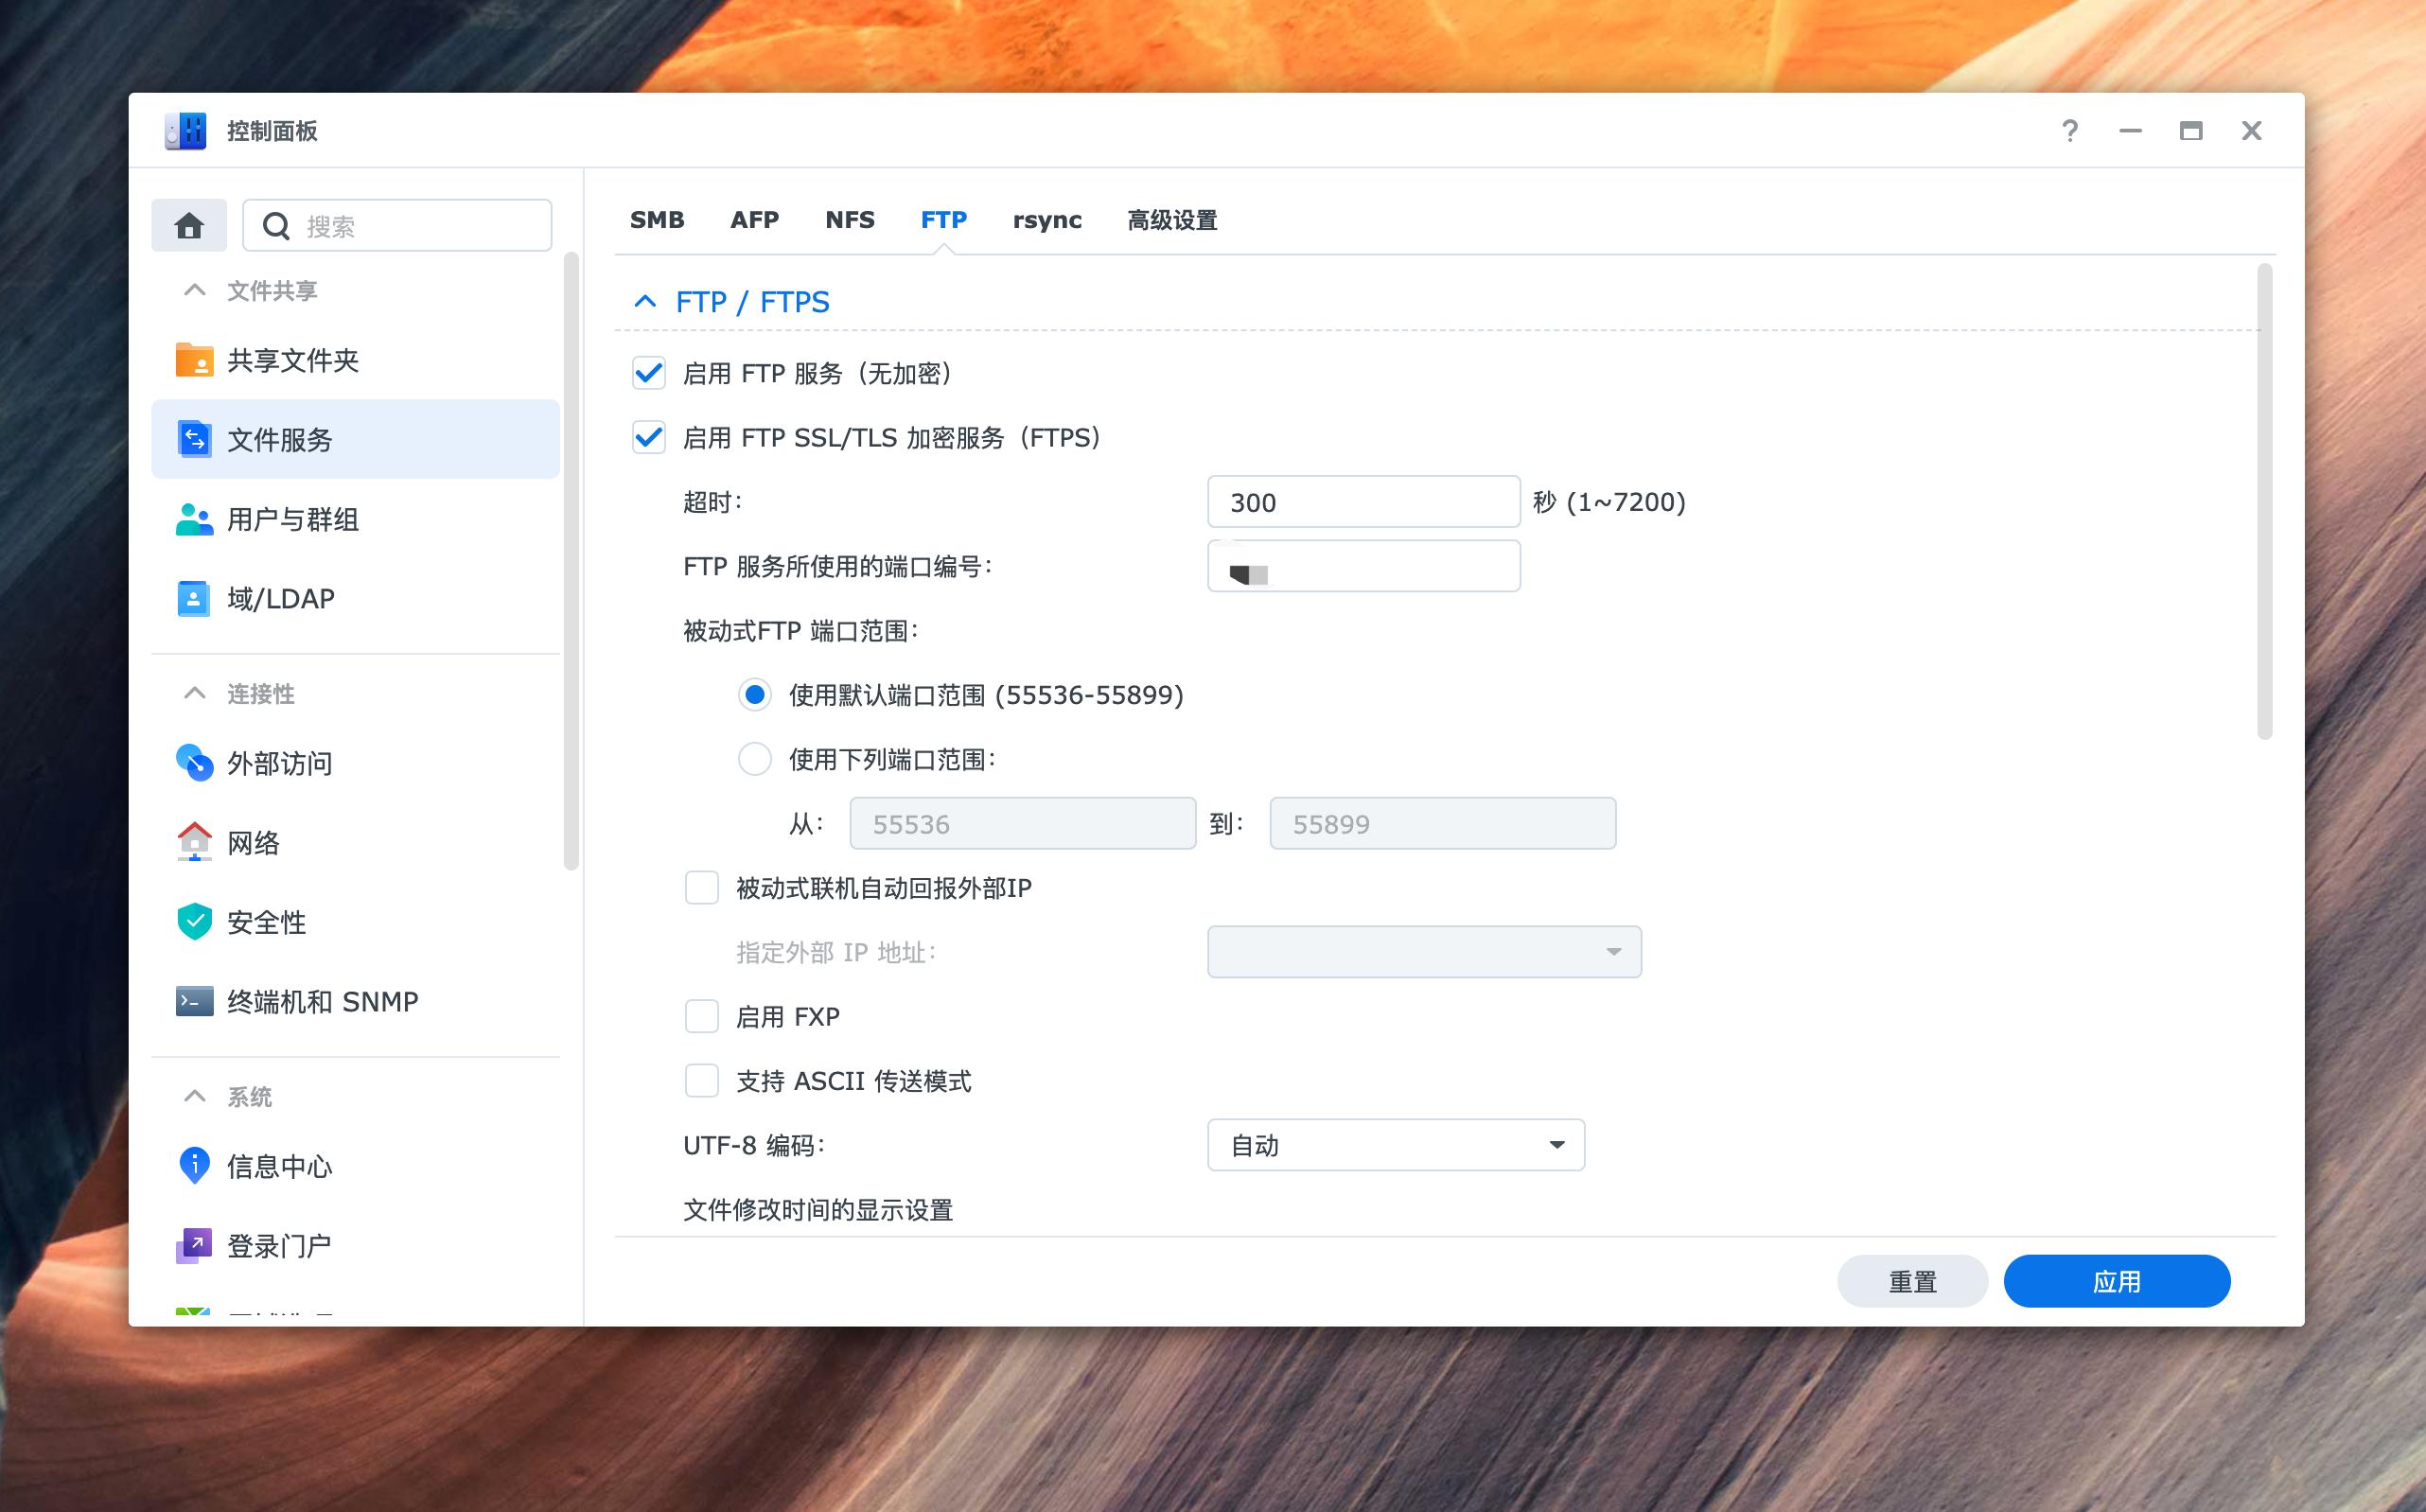The width and height of the screenshot is (2426, 1512).
Task: Disable 启用 FTP 服务（无加密）
Action: (x=648, y=373)
